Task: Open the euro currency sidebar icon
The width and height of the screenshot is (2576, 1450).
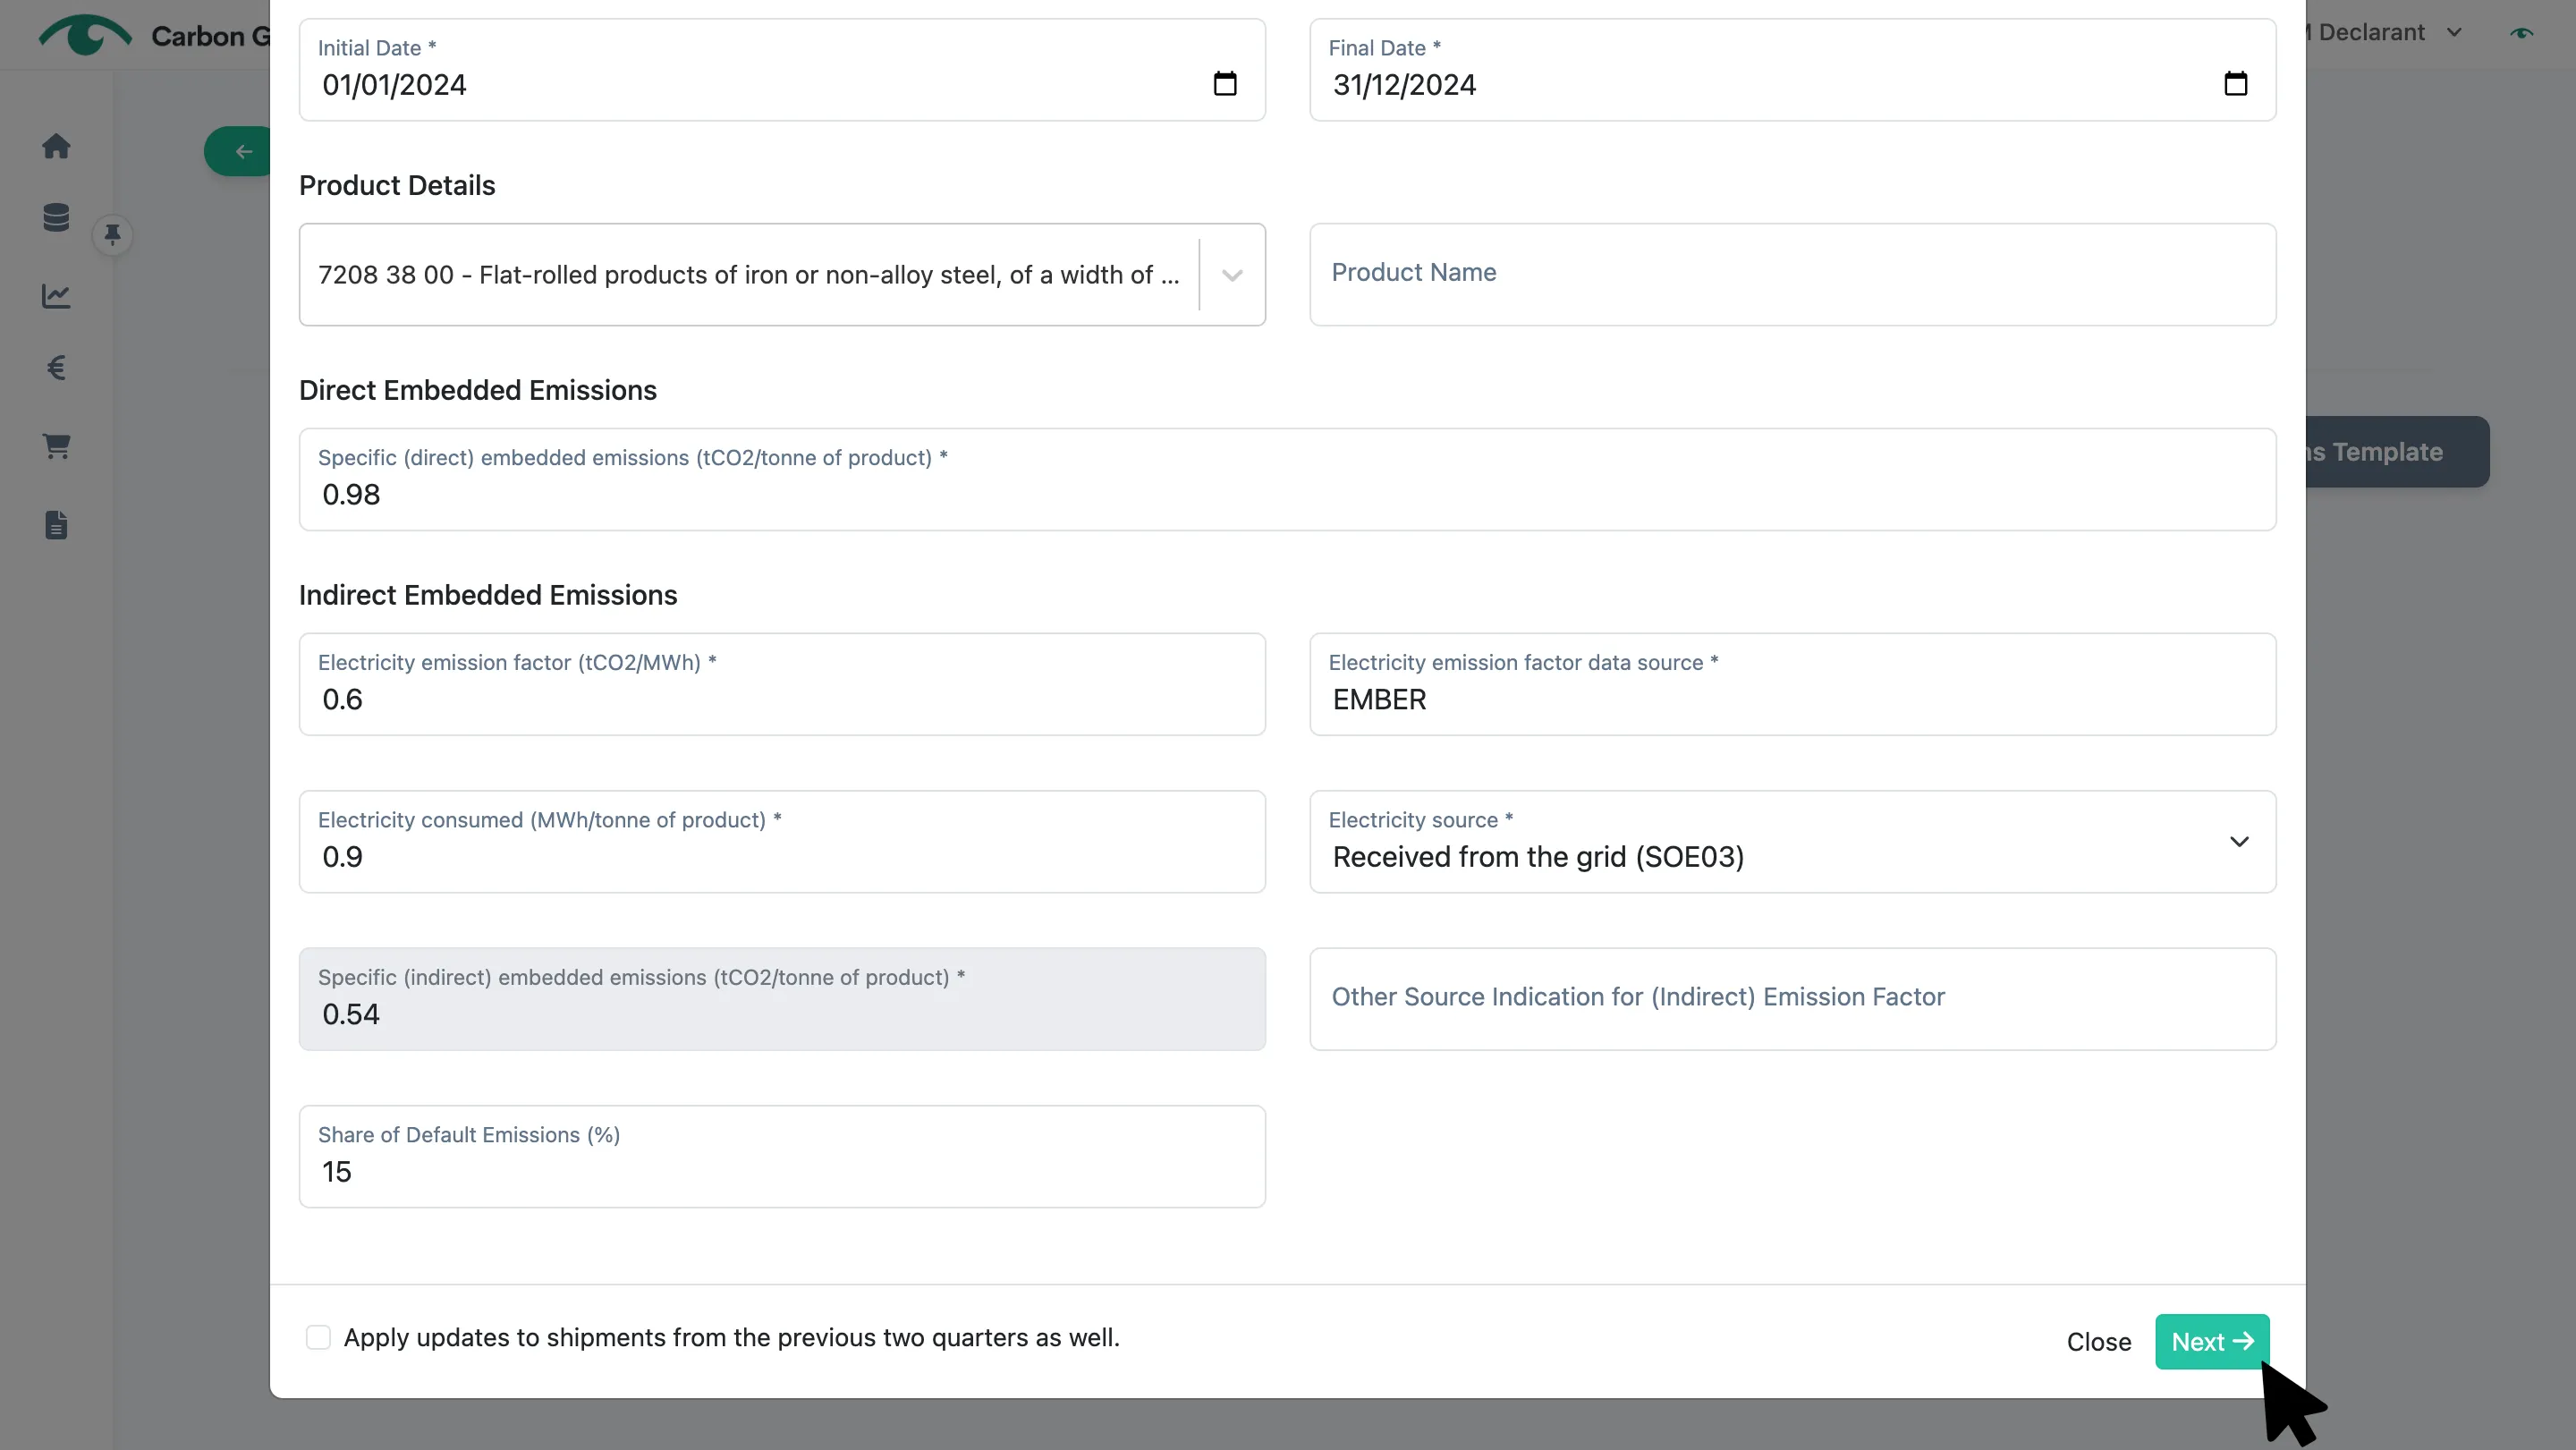Action: click(x=56, y=368)
